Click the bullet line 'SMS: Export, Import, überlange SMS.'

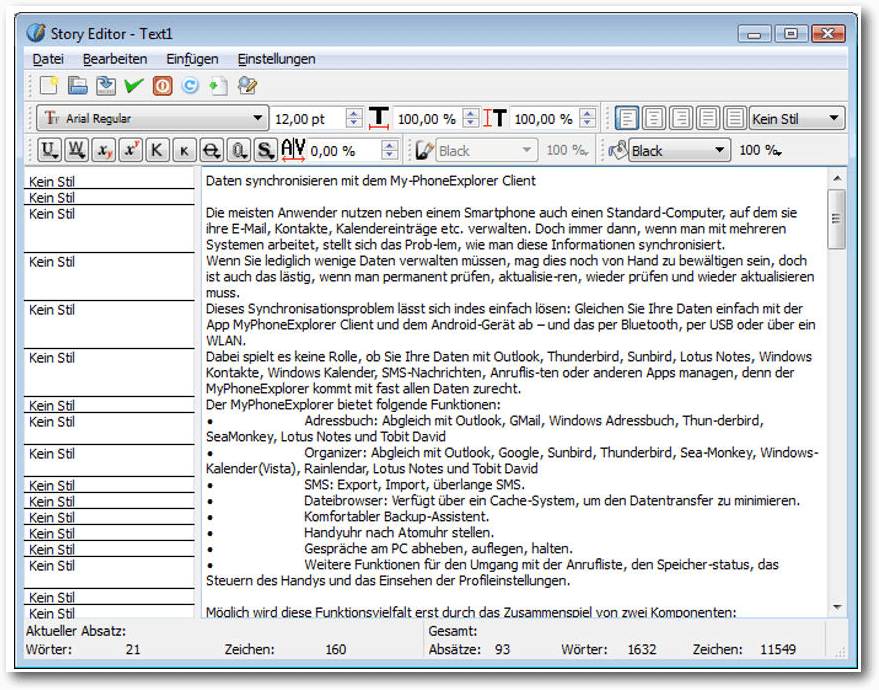[414, 484]
